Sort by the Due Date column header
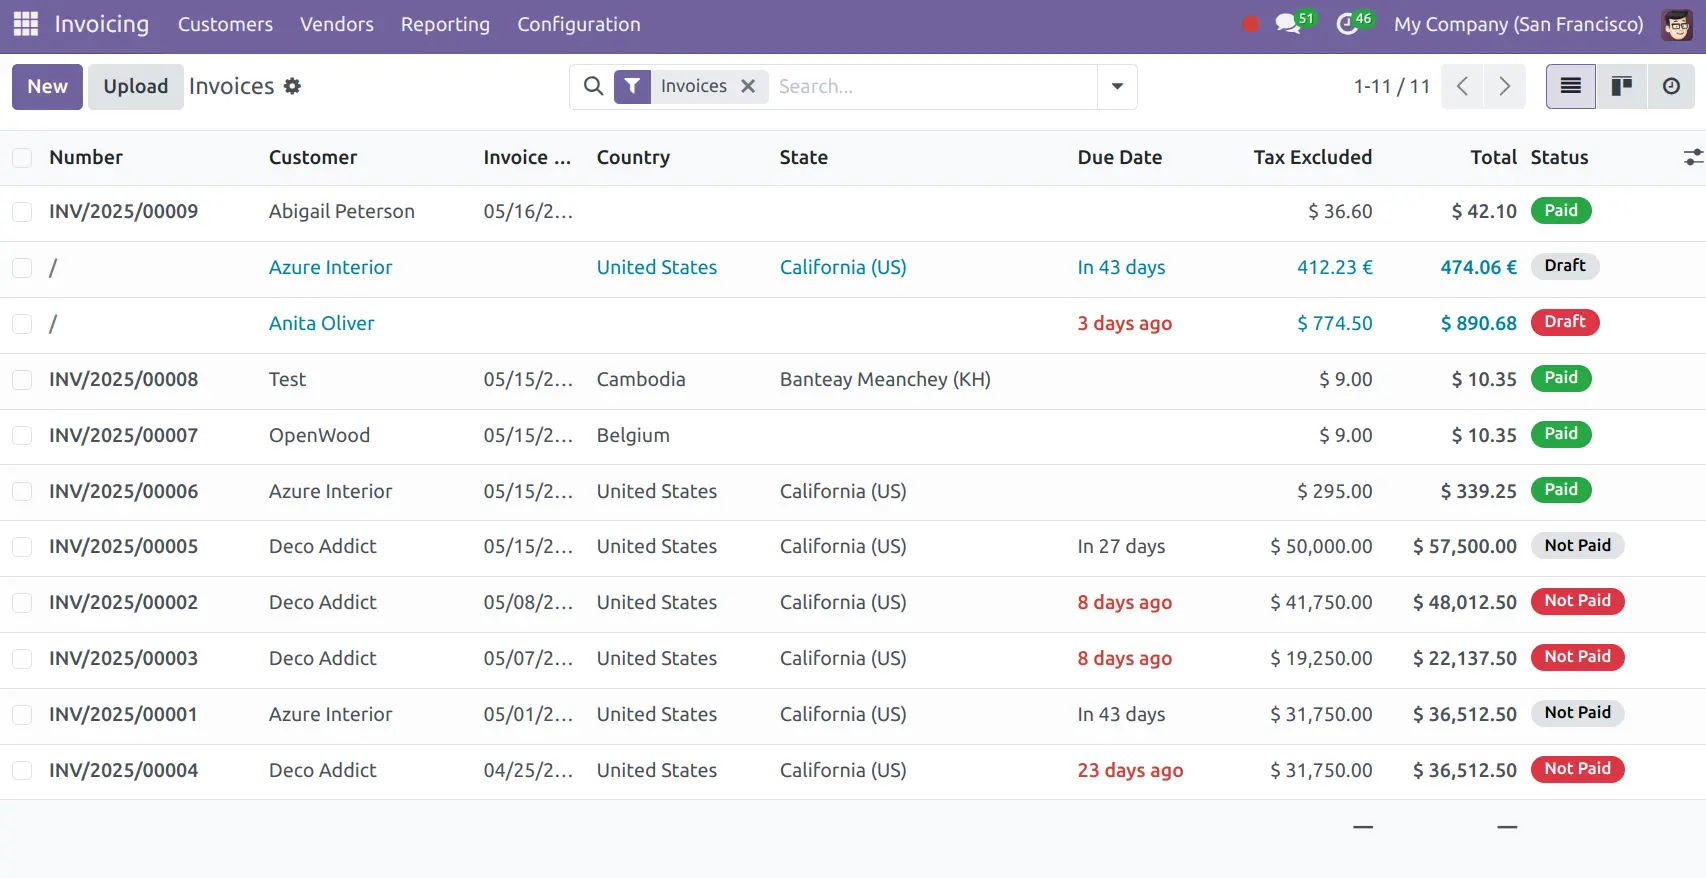 tap(1119, 157)
